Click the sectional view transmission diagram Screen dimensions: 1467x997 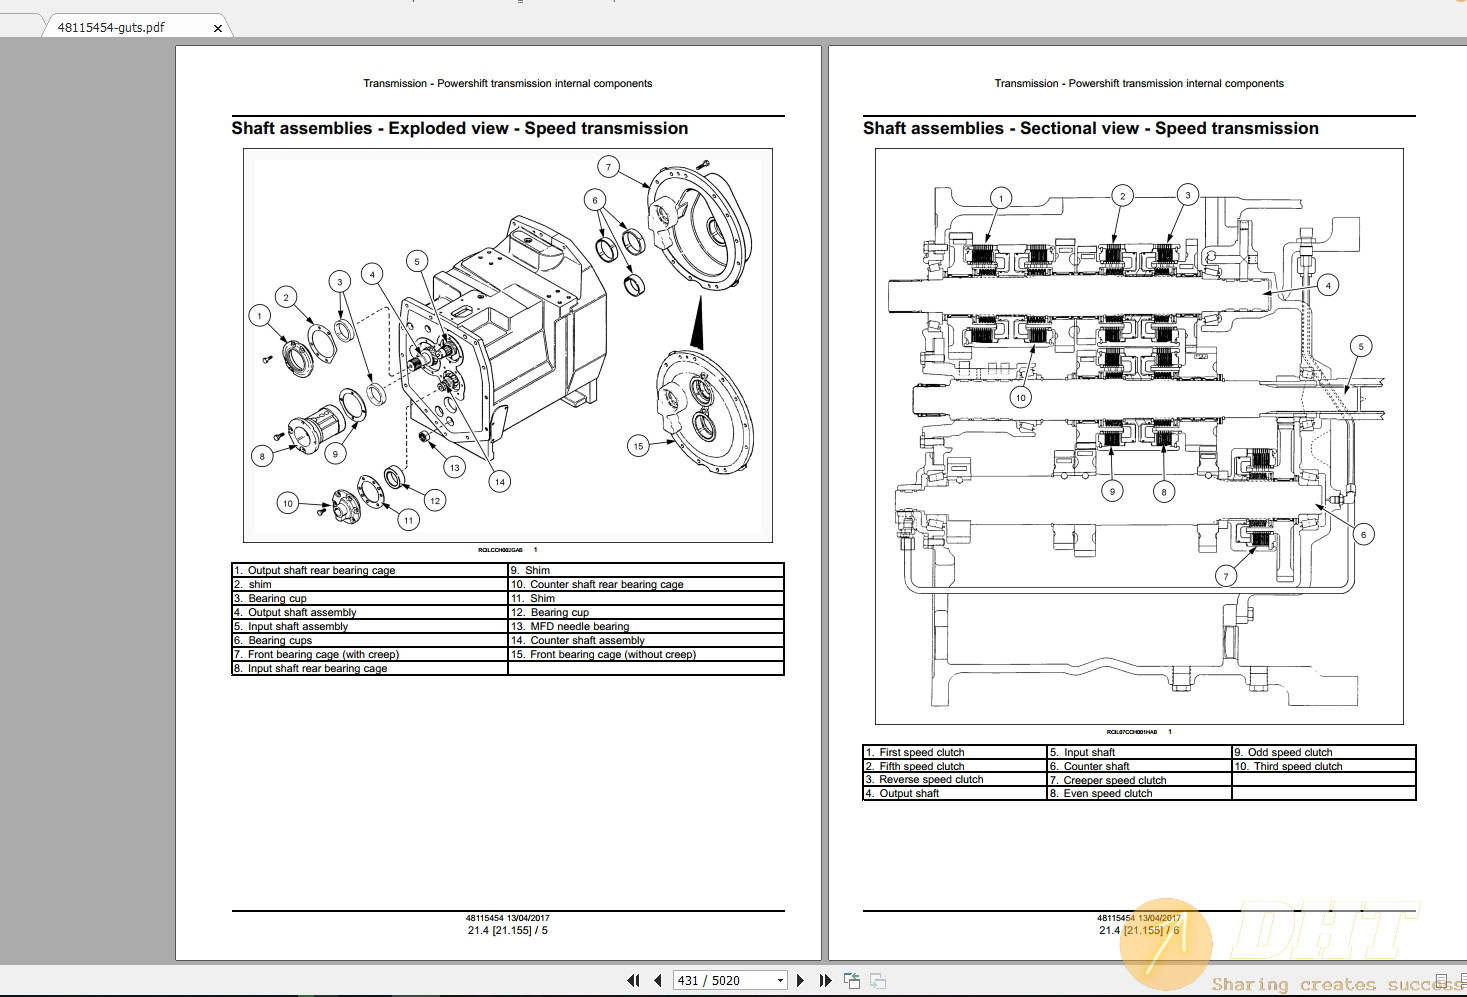click(1140, 430)
